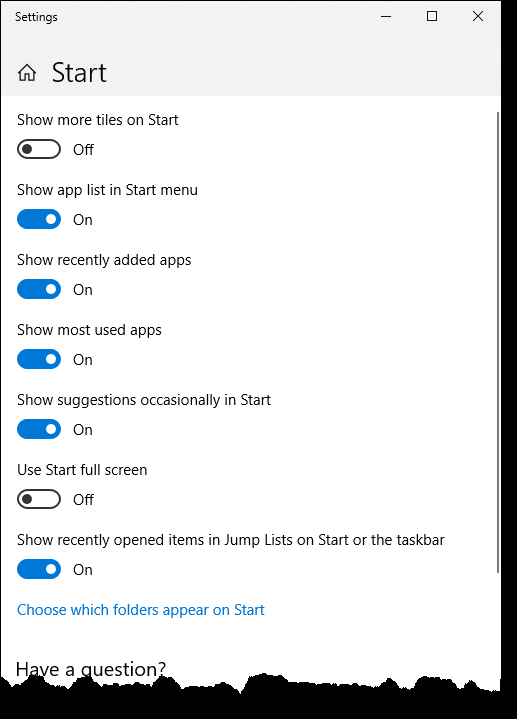Click the On label beside Show app list

[83, 220]
